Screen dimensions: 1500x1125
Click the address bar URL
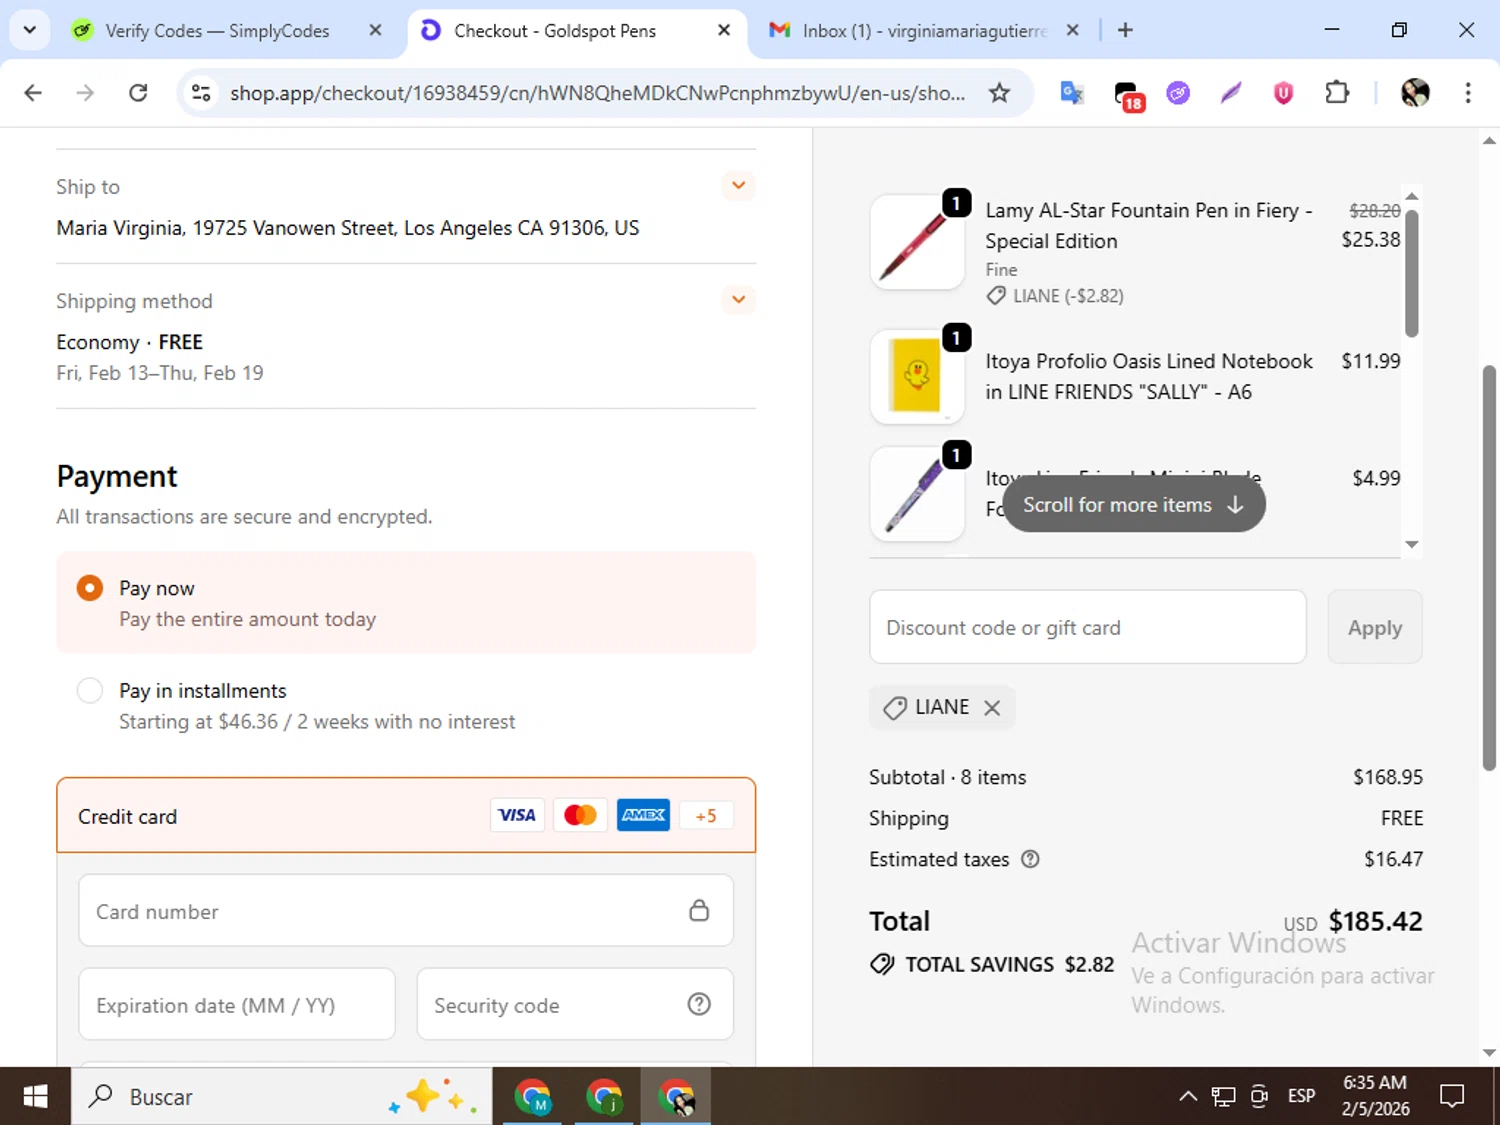coord(597,93)
